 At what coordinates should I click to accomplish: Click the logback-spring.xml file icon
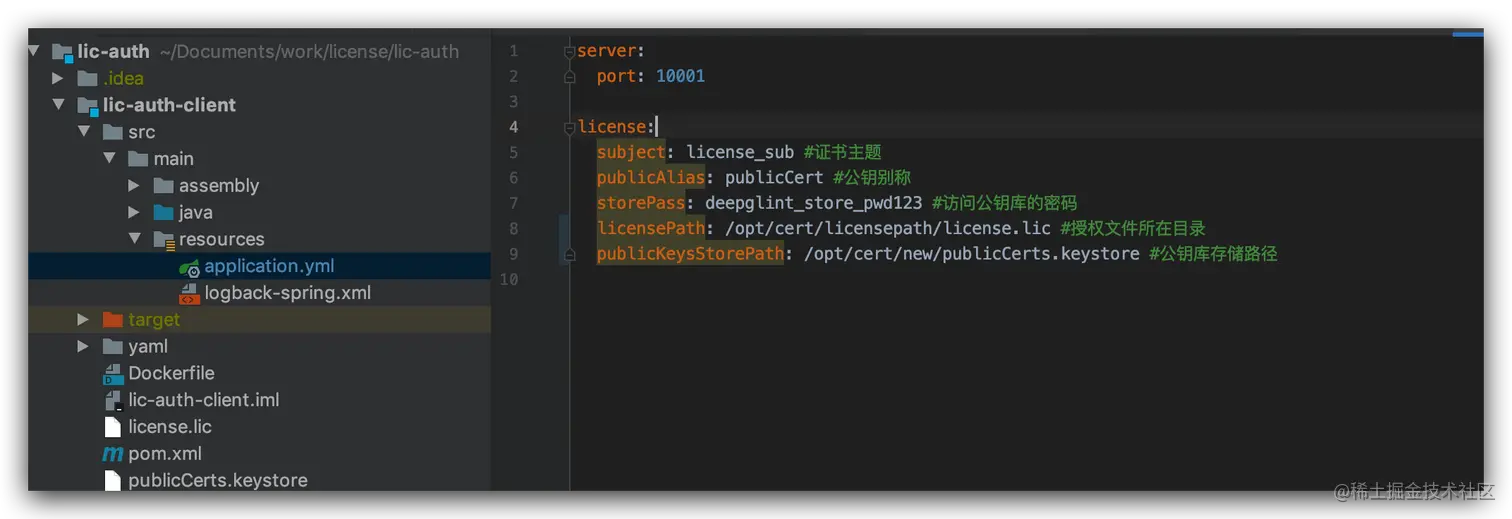(190, 293)
